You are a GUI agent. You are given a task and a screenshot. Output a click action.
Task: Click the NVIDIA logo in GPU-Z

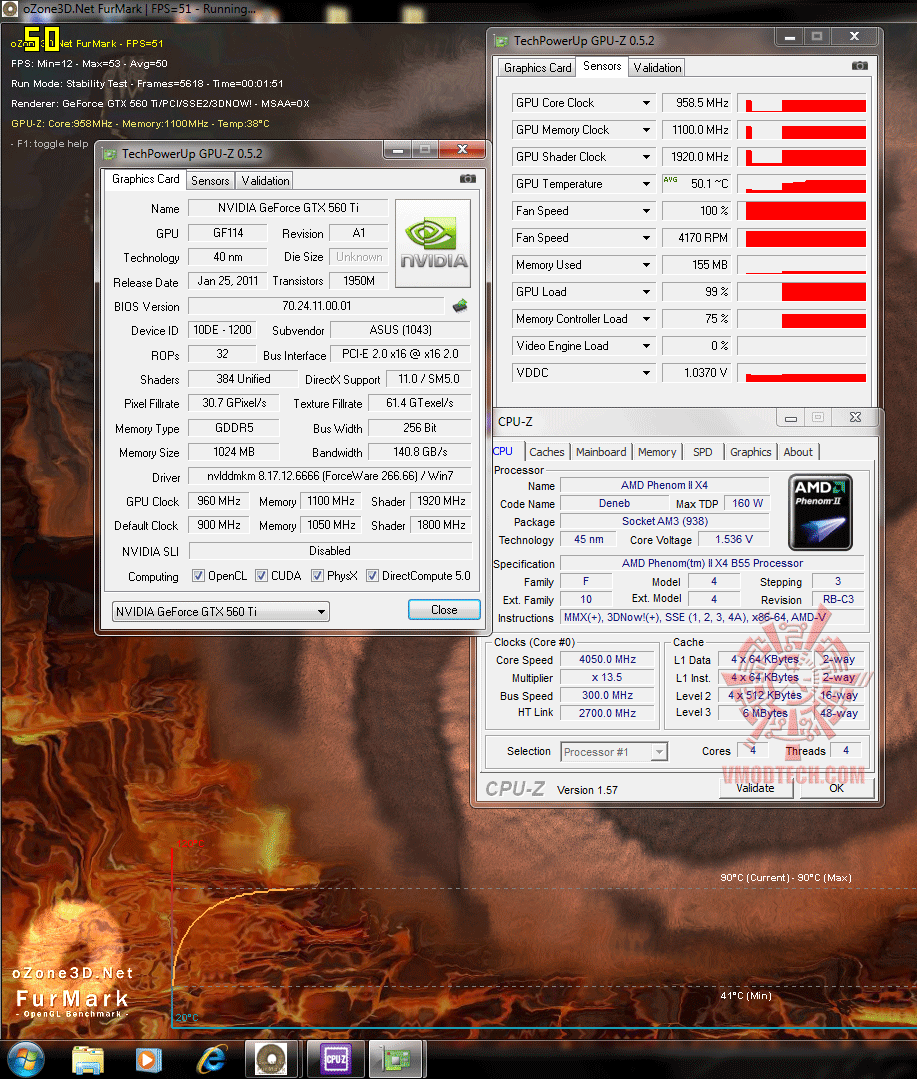pyautogui.click(x=433, y=244)
